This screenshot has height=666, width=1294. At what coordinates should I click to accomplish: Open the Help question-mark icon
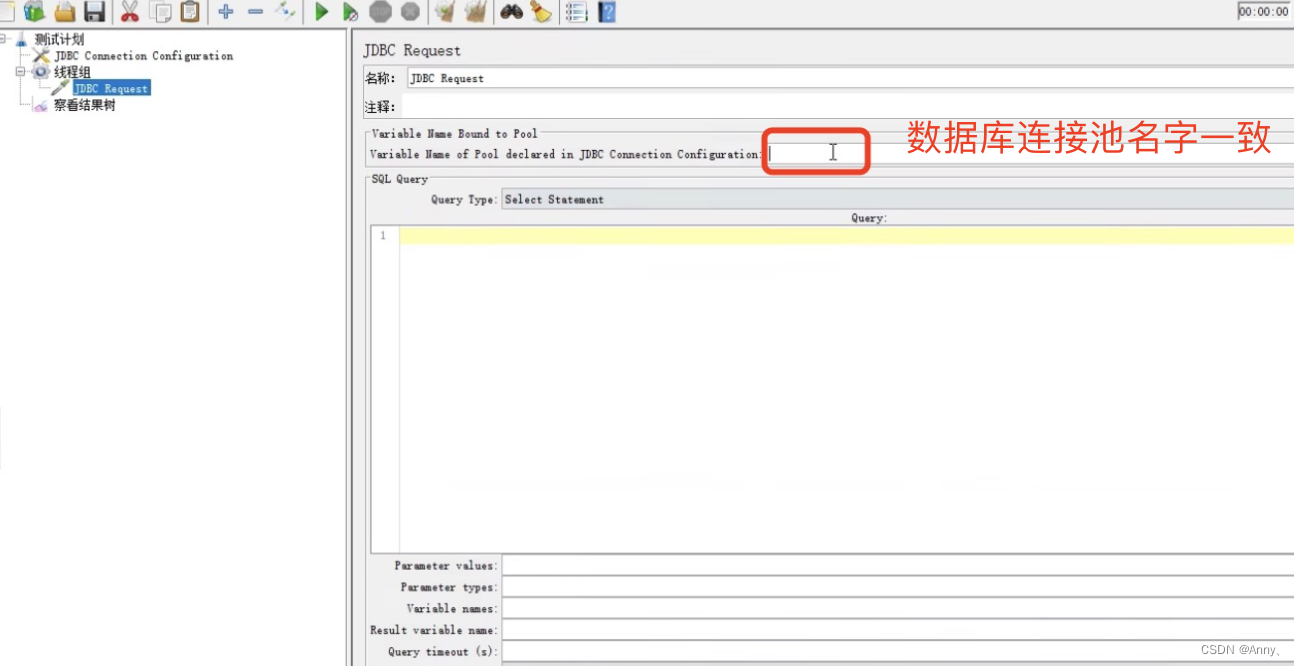(606, 12)
